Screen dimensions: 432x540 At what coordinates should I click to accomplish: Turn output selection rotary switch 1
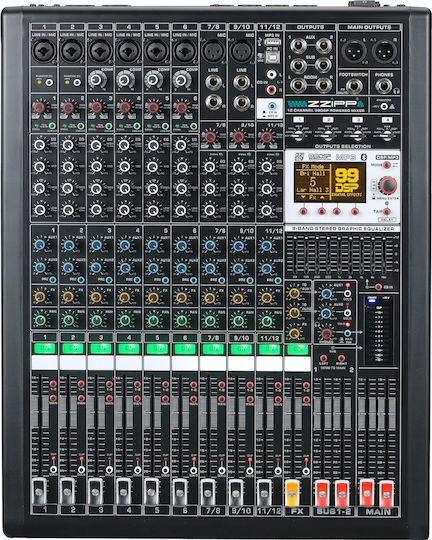click(x=299, y=135)
